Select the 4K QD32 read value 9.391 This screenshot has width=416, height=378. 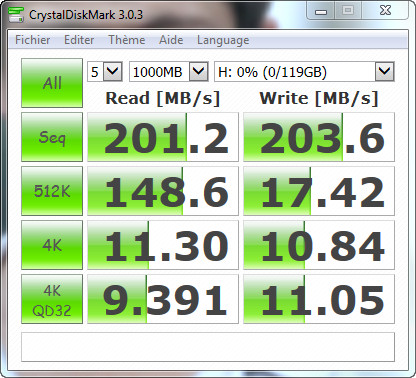pyautogui.click(x=163, y=299)
